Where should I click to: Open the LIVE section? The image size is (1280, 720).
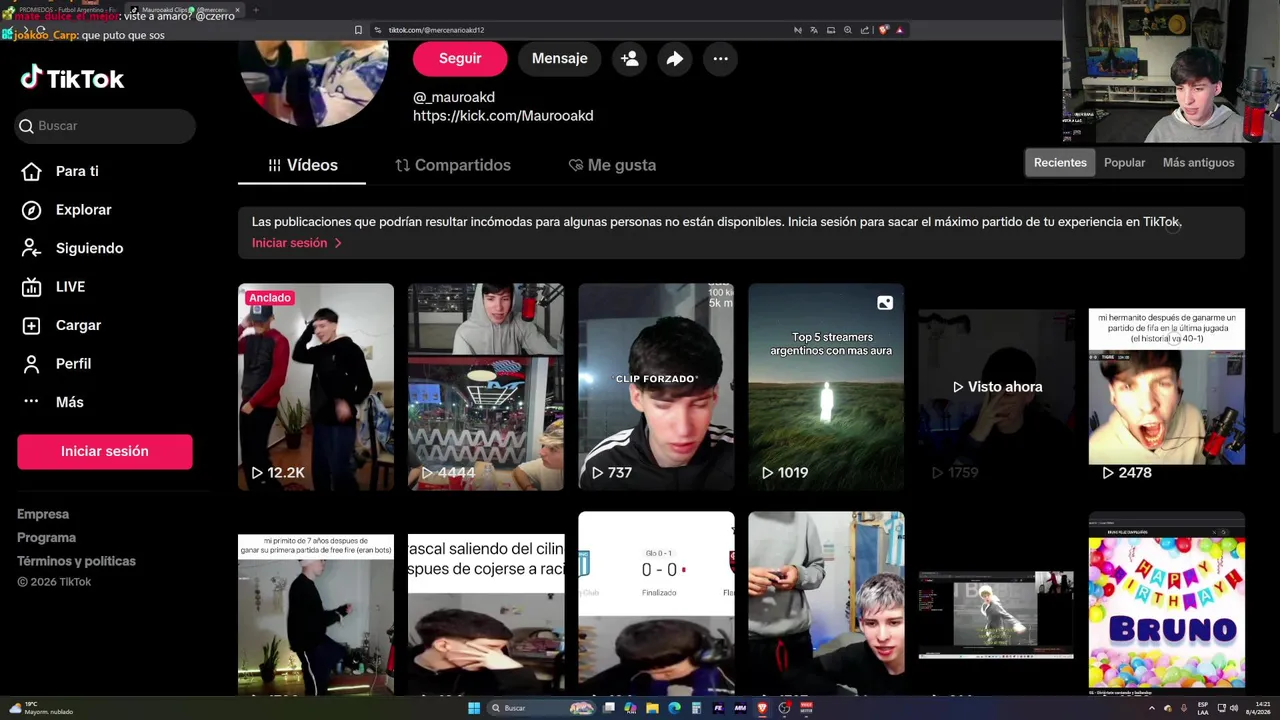click(54, 287)
